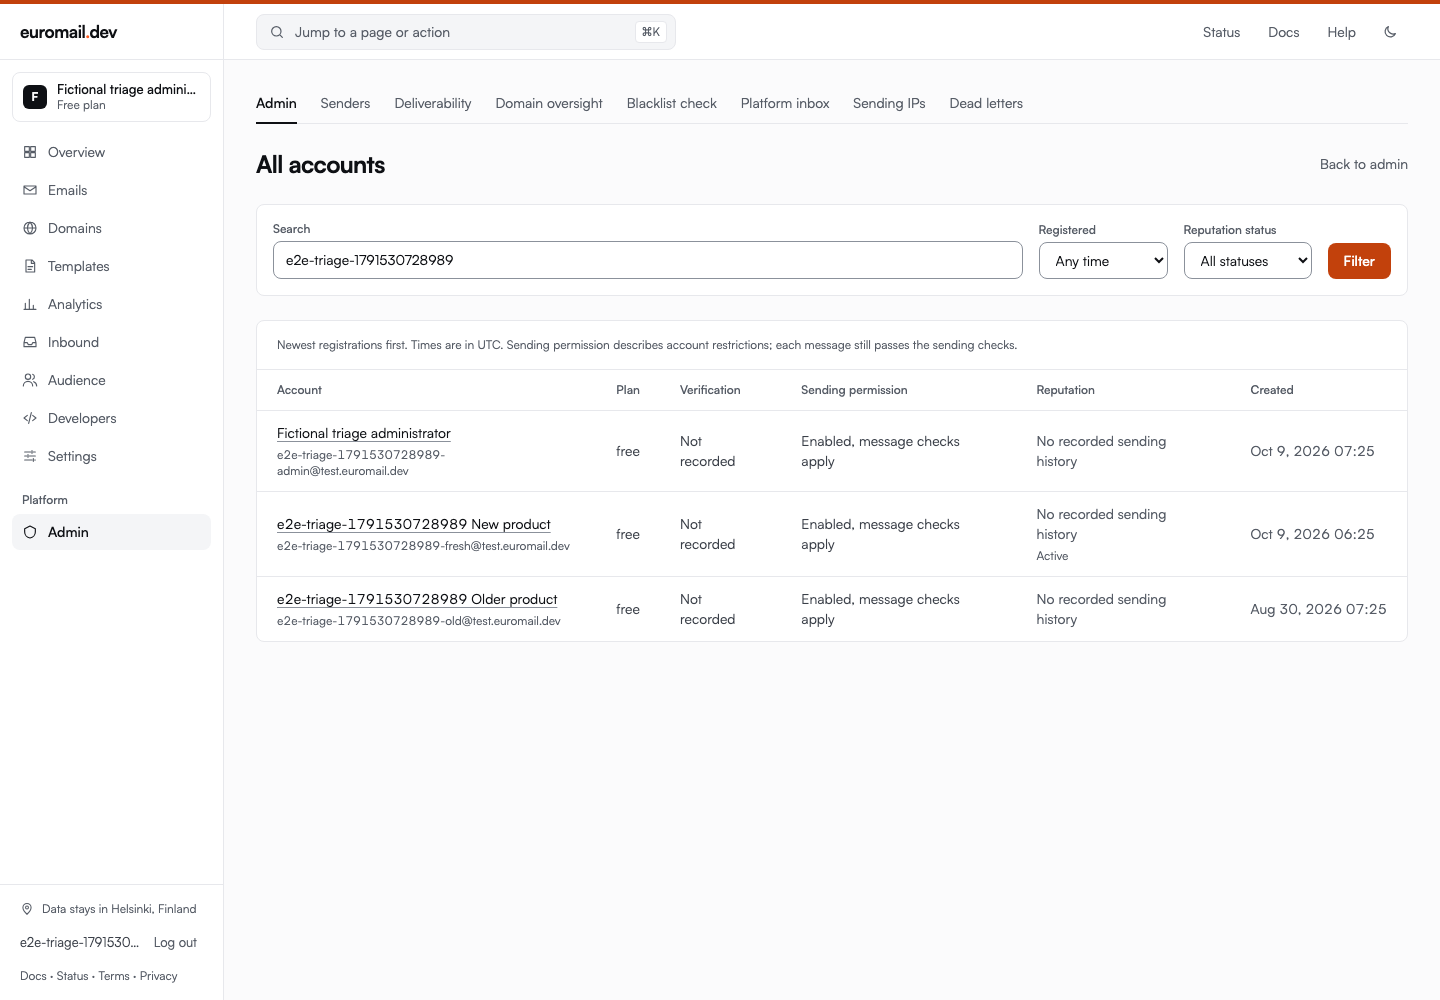Open Status in the top bar

click(x=1221, y=32)
